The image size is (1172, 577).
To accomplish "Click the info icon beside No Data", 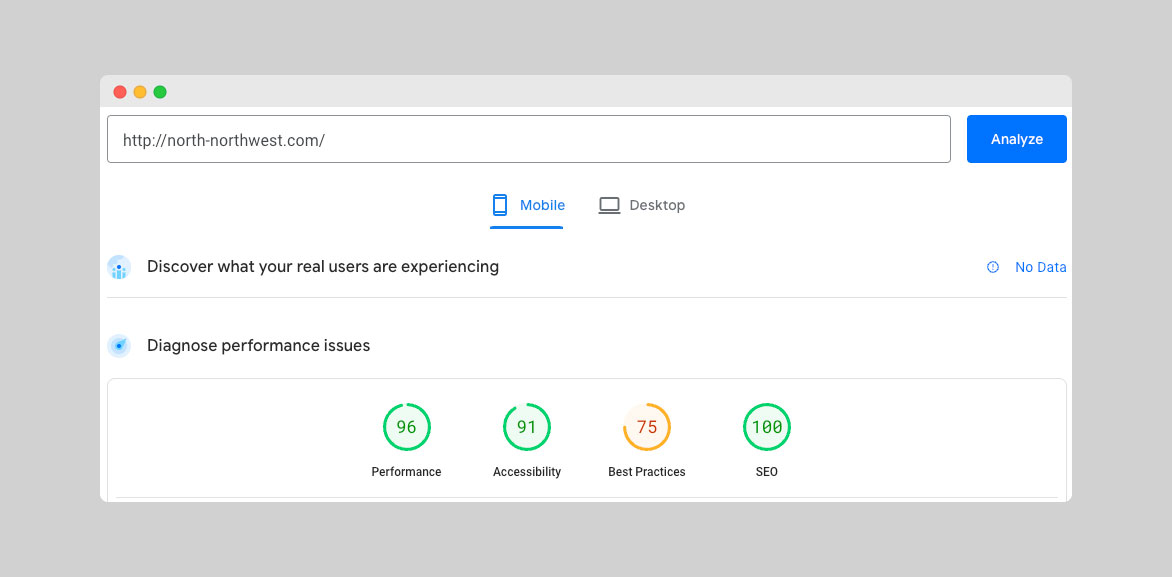I will coord(993,267).
